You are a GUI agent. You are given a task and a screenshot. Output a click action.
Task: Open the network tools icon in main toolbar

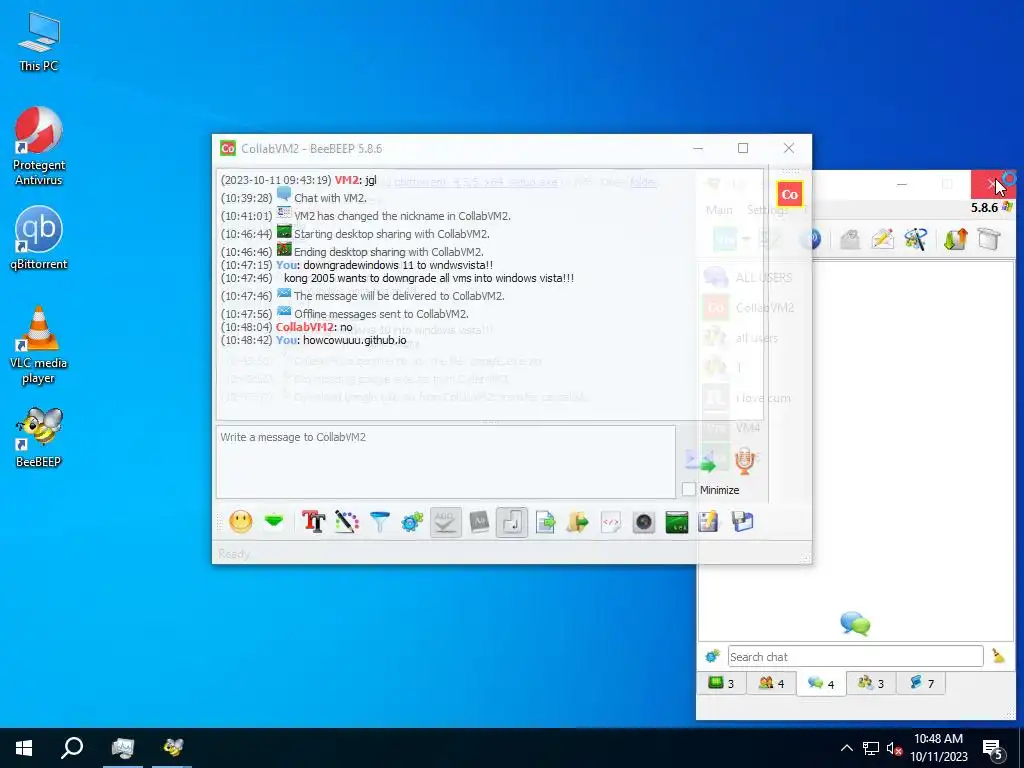(916, 240)
